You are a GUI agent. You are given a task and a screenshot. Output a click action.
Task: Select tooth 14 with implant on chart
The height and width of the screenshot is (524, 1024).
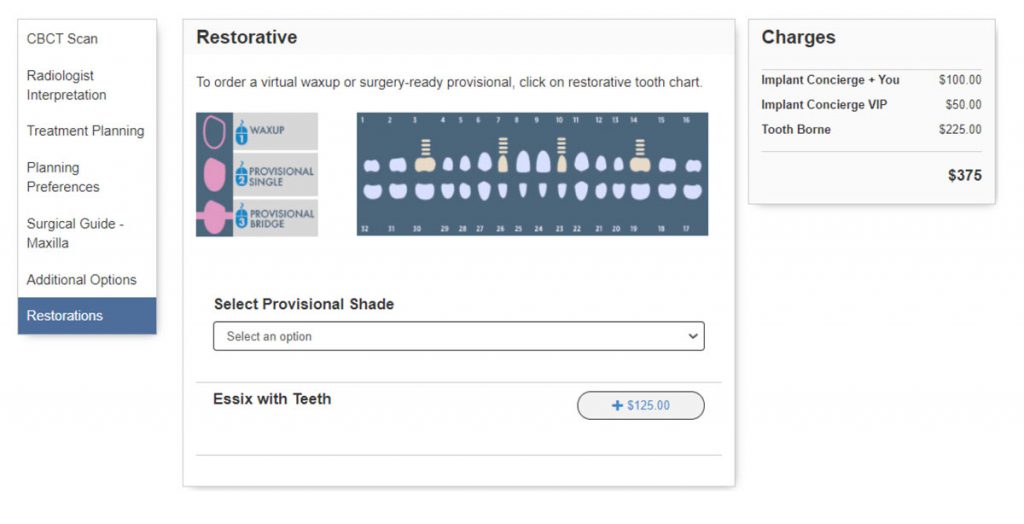click(x=640, y=162)
